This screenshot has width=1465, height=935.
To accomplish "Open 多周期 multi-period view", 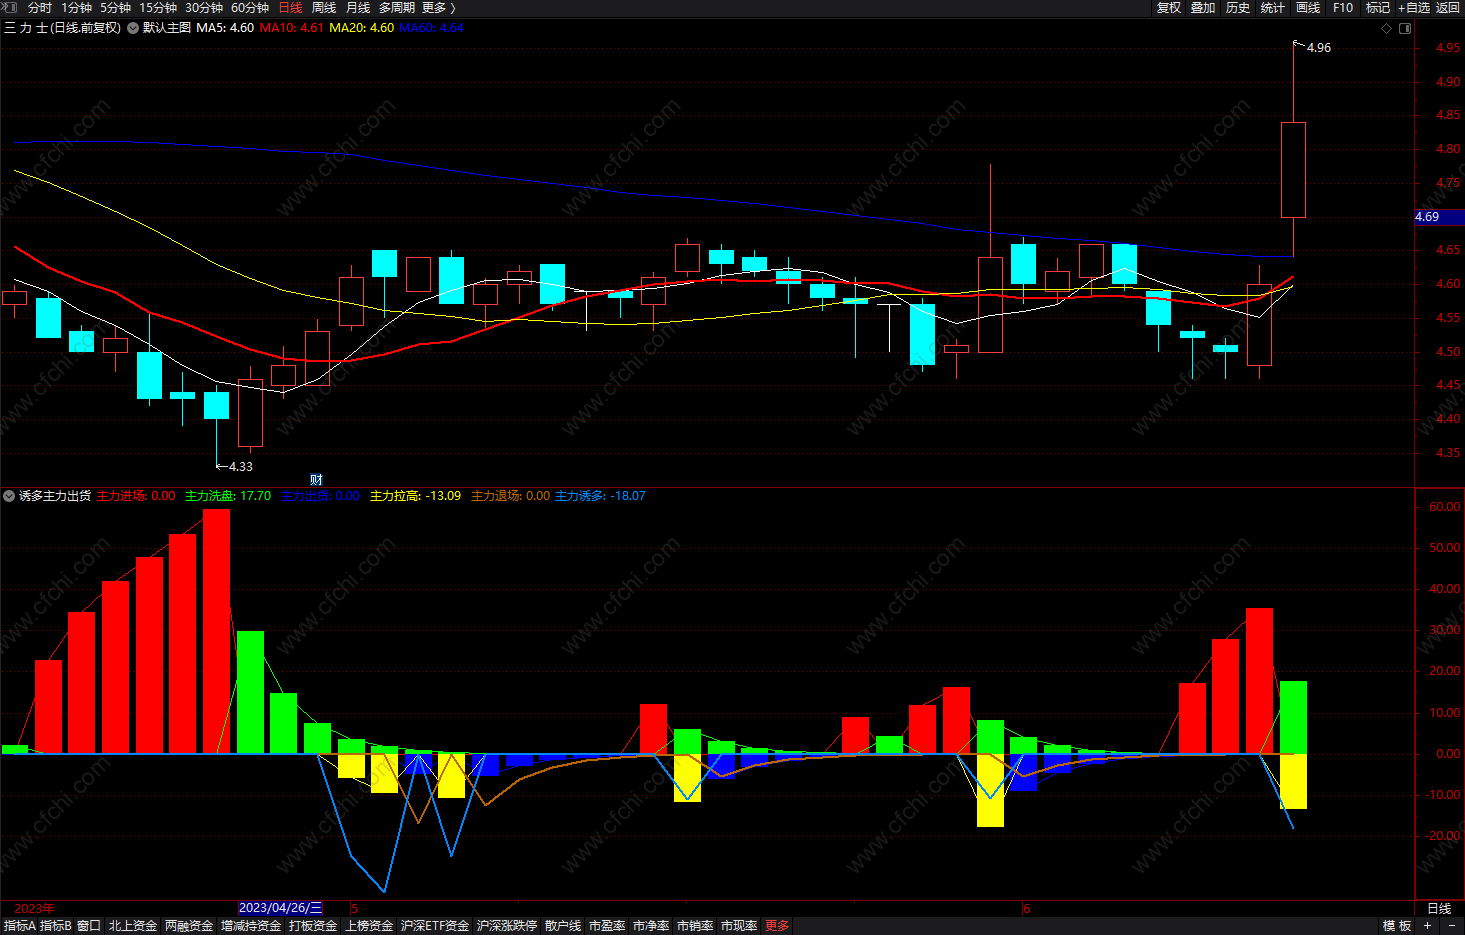I will [x=397, y=7].
